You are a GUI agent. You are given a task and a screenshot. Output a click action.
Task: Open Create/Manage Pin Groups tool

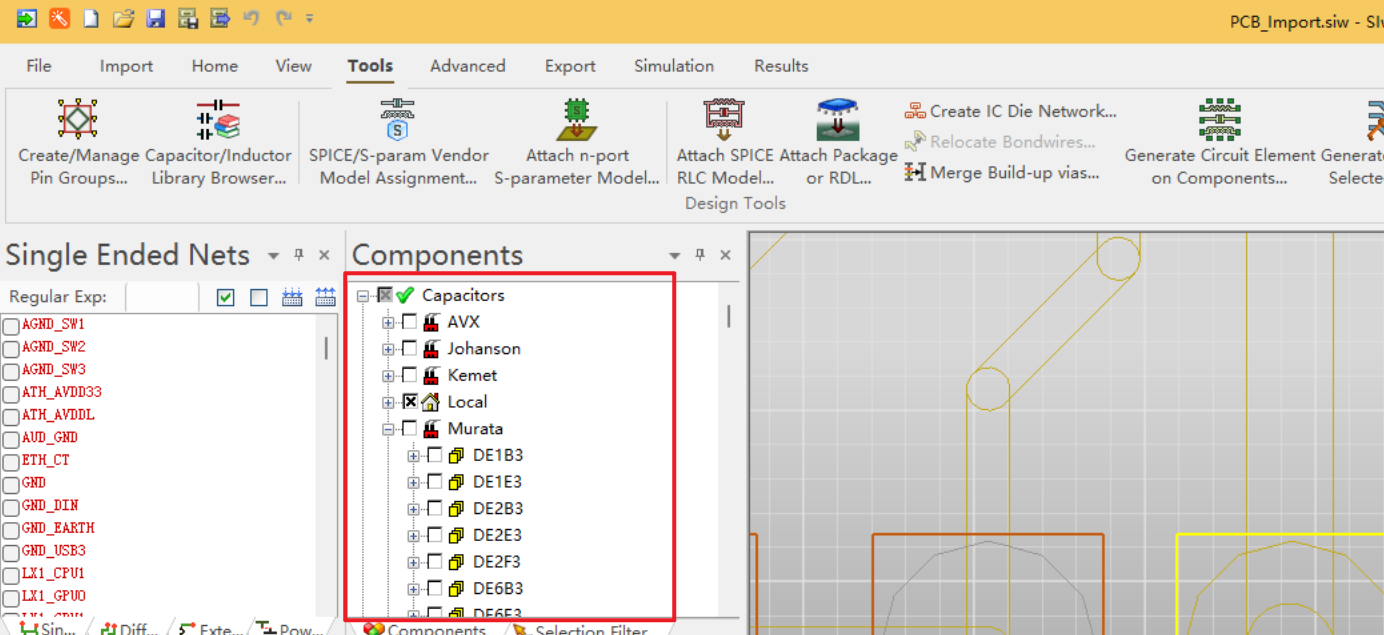pos(78,143)
